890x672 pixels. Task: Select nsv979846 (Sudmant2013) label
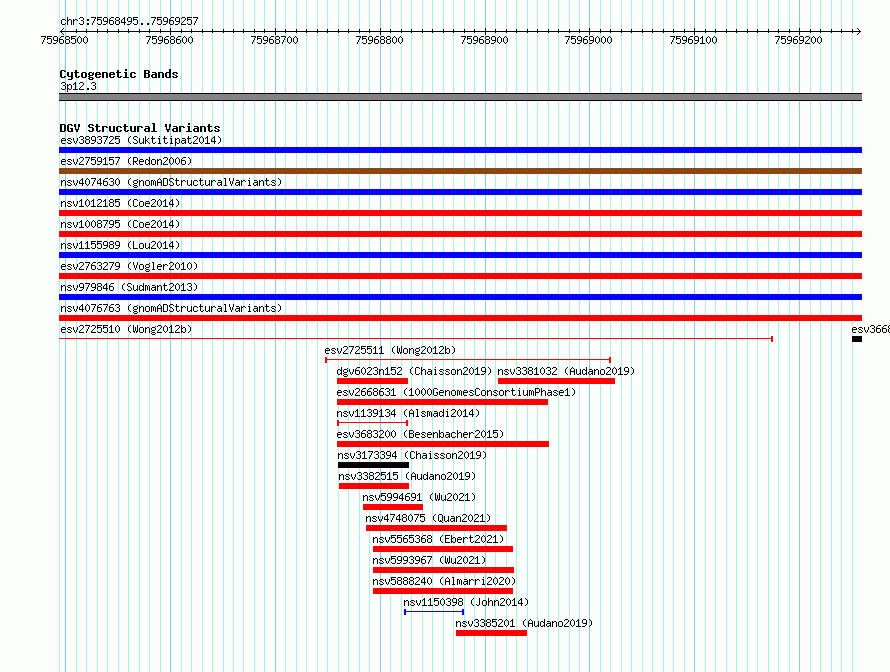(x=129, y=287)
